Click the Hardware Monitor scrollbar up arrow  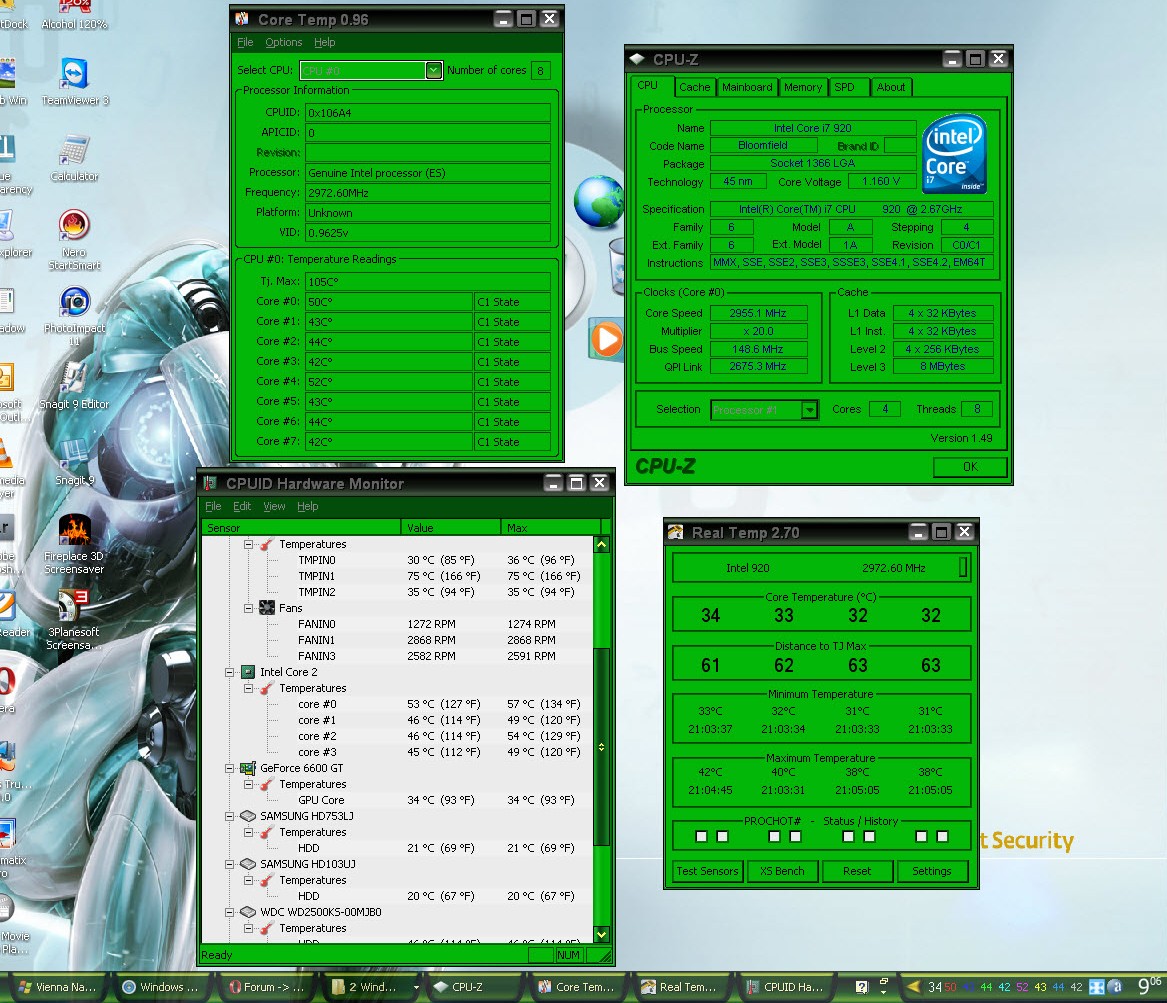(601, 545)
